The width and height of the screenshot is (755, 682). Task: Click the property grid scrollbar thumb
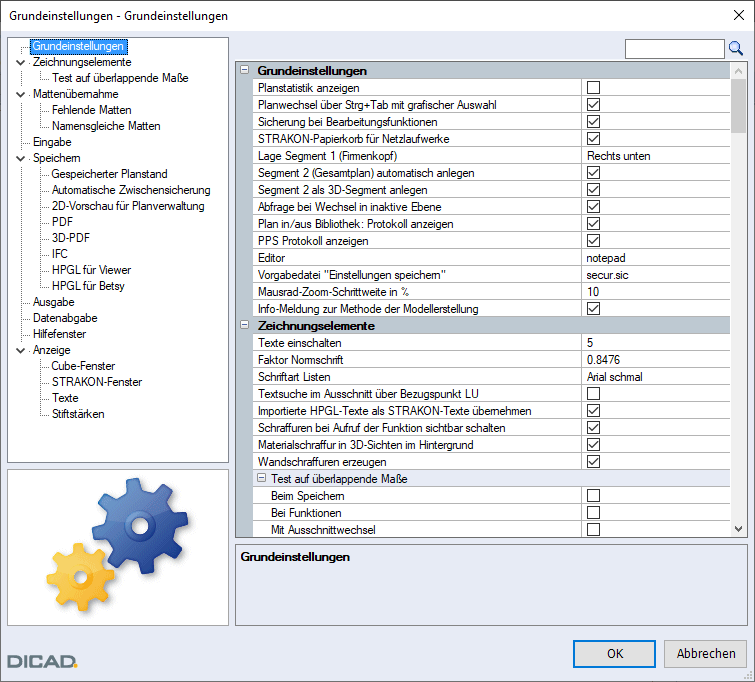tap(738, 106)
